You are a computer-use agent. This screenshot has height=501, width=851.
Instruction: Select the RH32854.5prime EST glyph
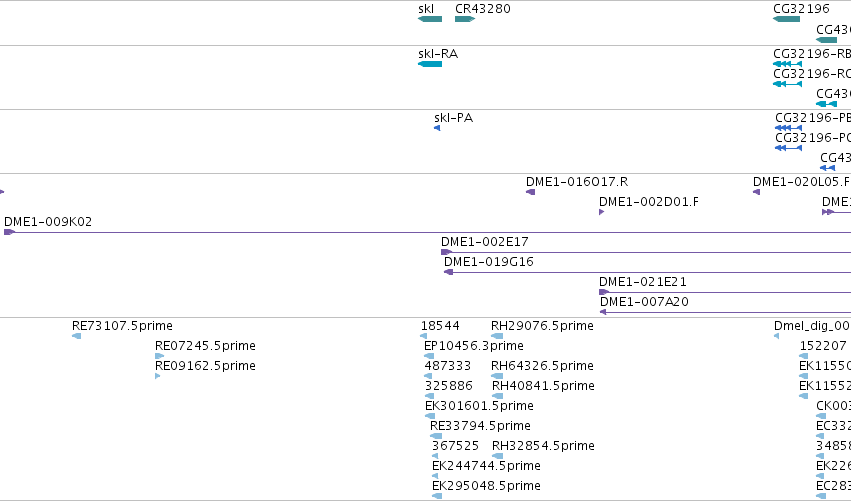coord(498,456)
